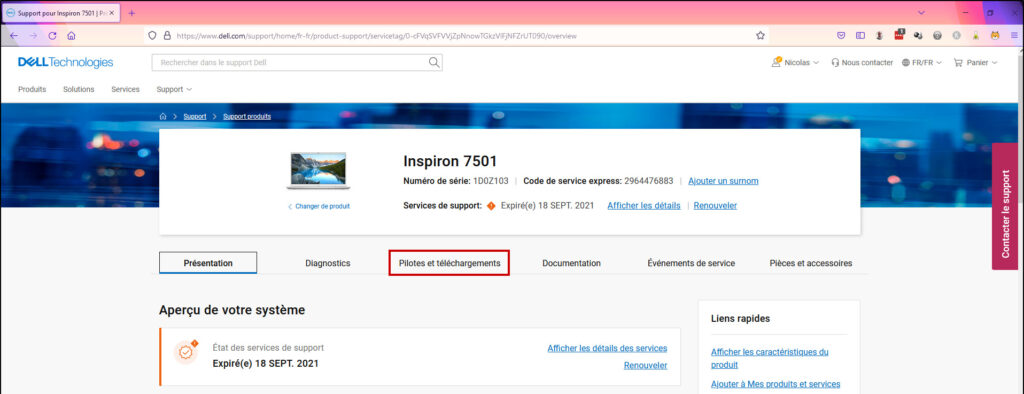Open the Documentation tab
The image size is (1024, 394).
tap(571, 263)
